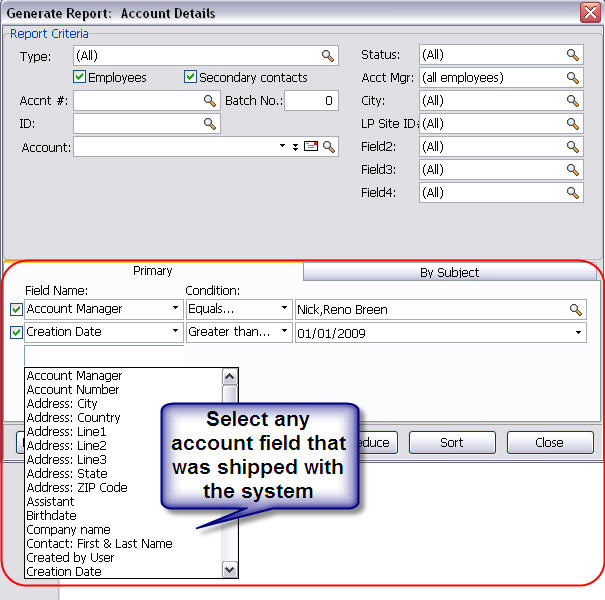Uncheck the Employees checkbox
605x600 pixels.
(80, 78)
